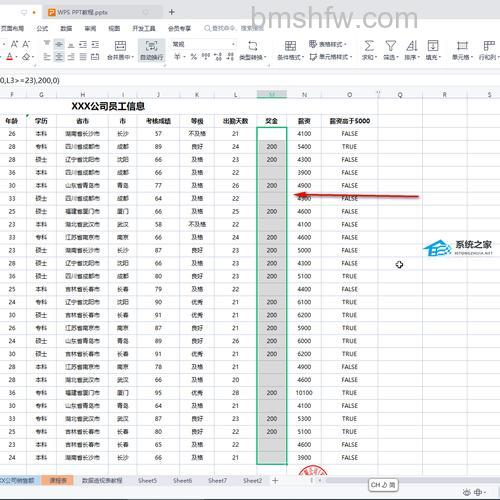
Task: Apply percent style to cells
Action: coord(193,57)
